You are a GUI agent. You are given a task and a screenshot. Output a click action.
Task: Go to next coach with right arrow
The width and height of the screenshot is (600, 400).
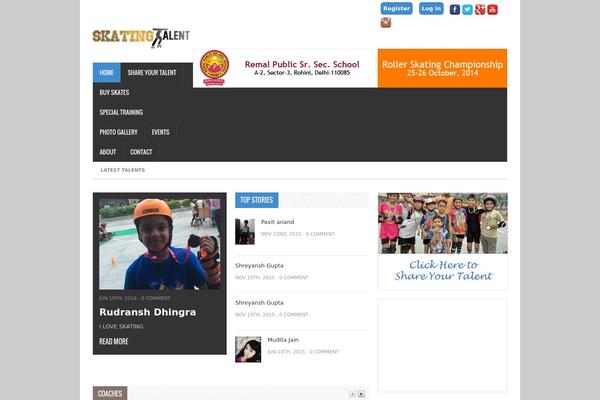[x=361, y=393]
